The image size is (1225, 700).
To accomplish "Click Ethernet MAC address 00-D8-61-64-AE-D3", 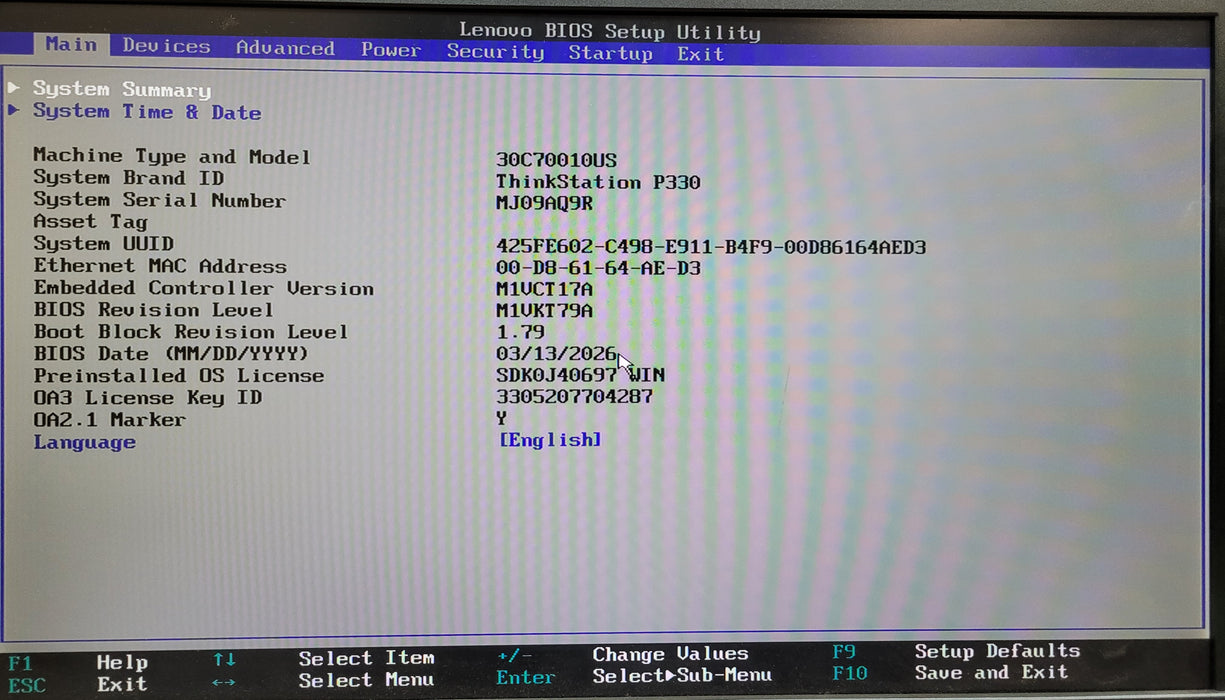I will 598,268.
